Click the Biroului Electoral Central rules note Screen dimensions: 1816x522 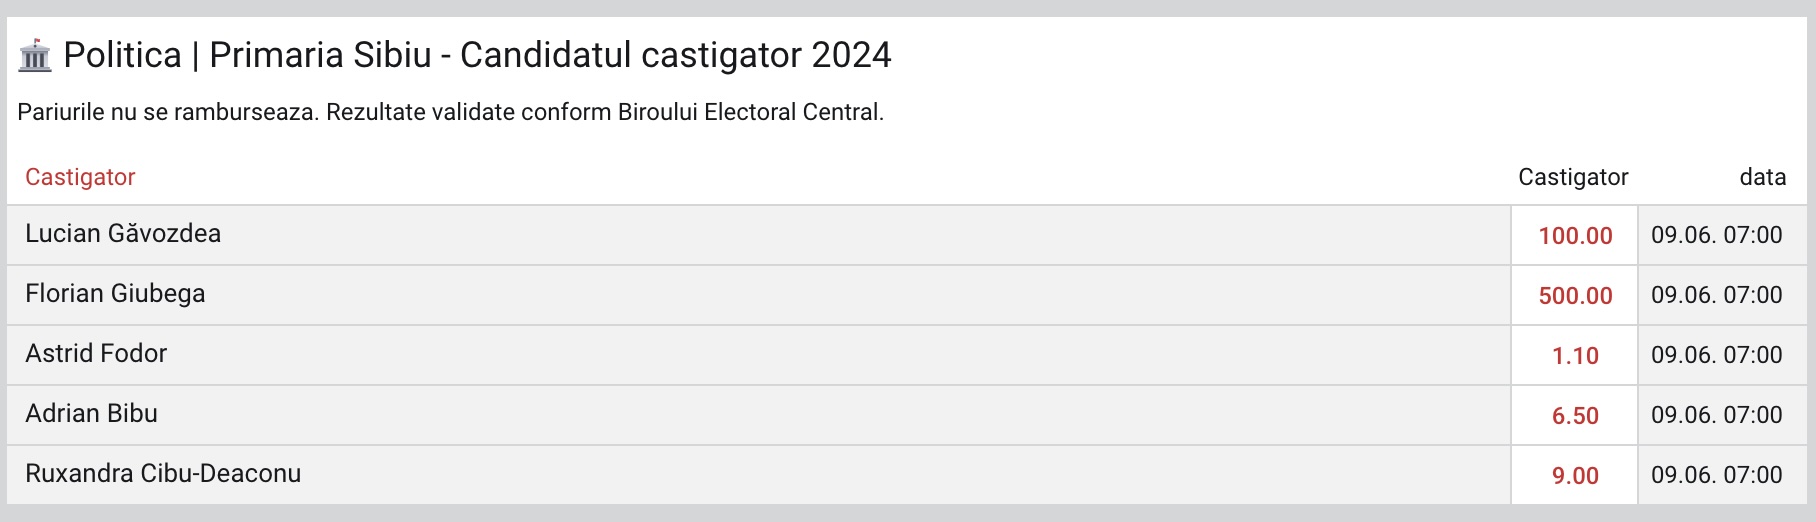tap(450, 112)
